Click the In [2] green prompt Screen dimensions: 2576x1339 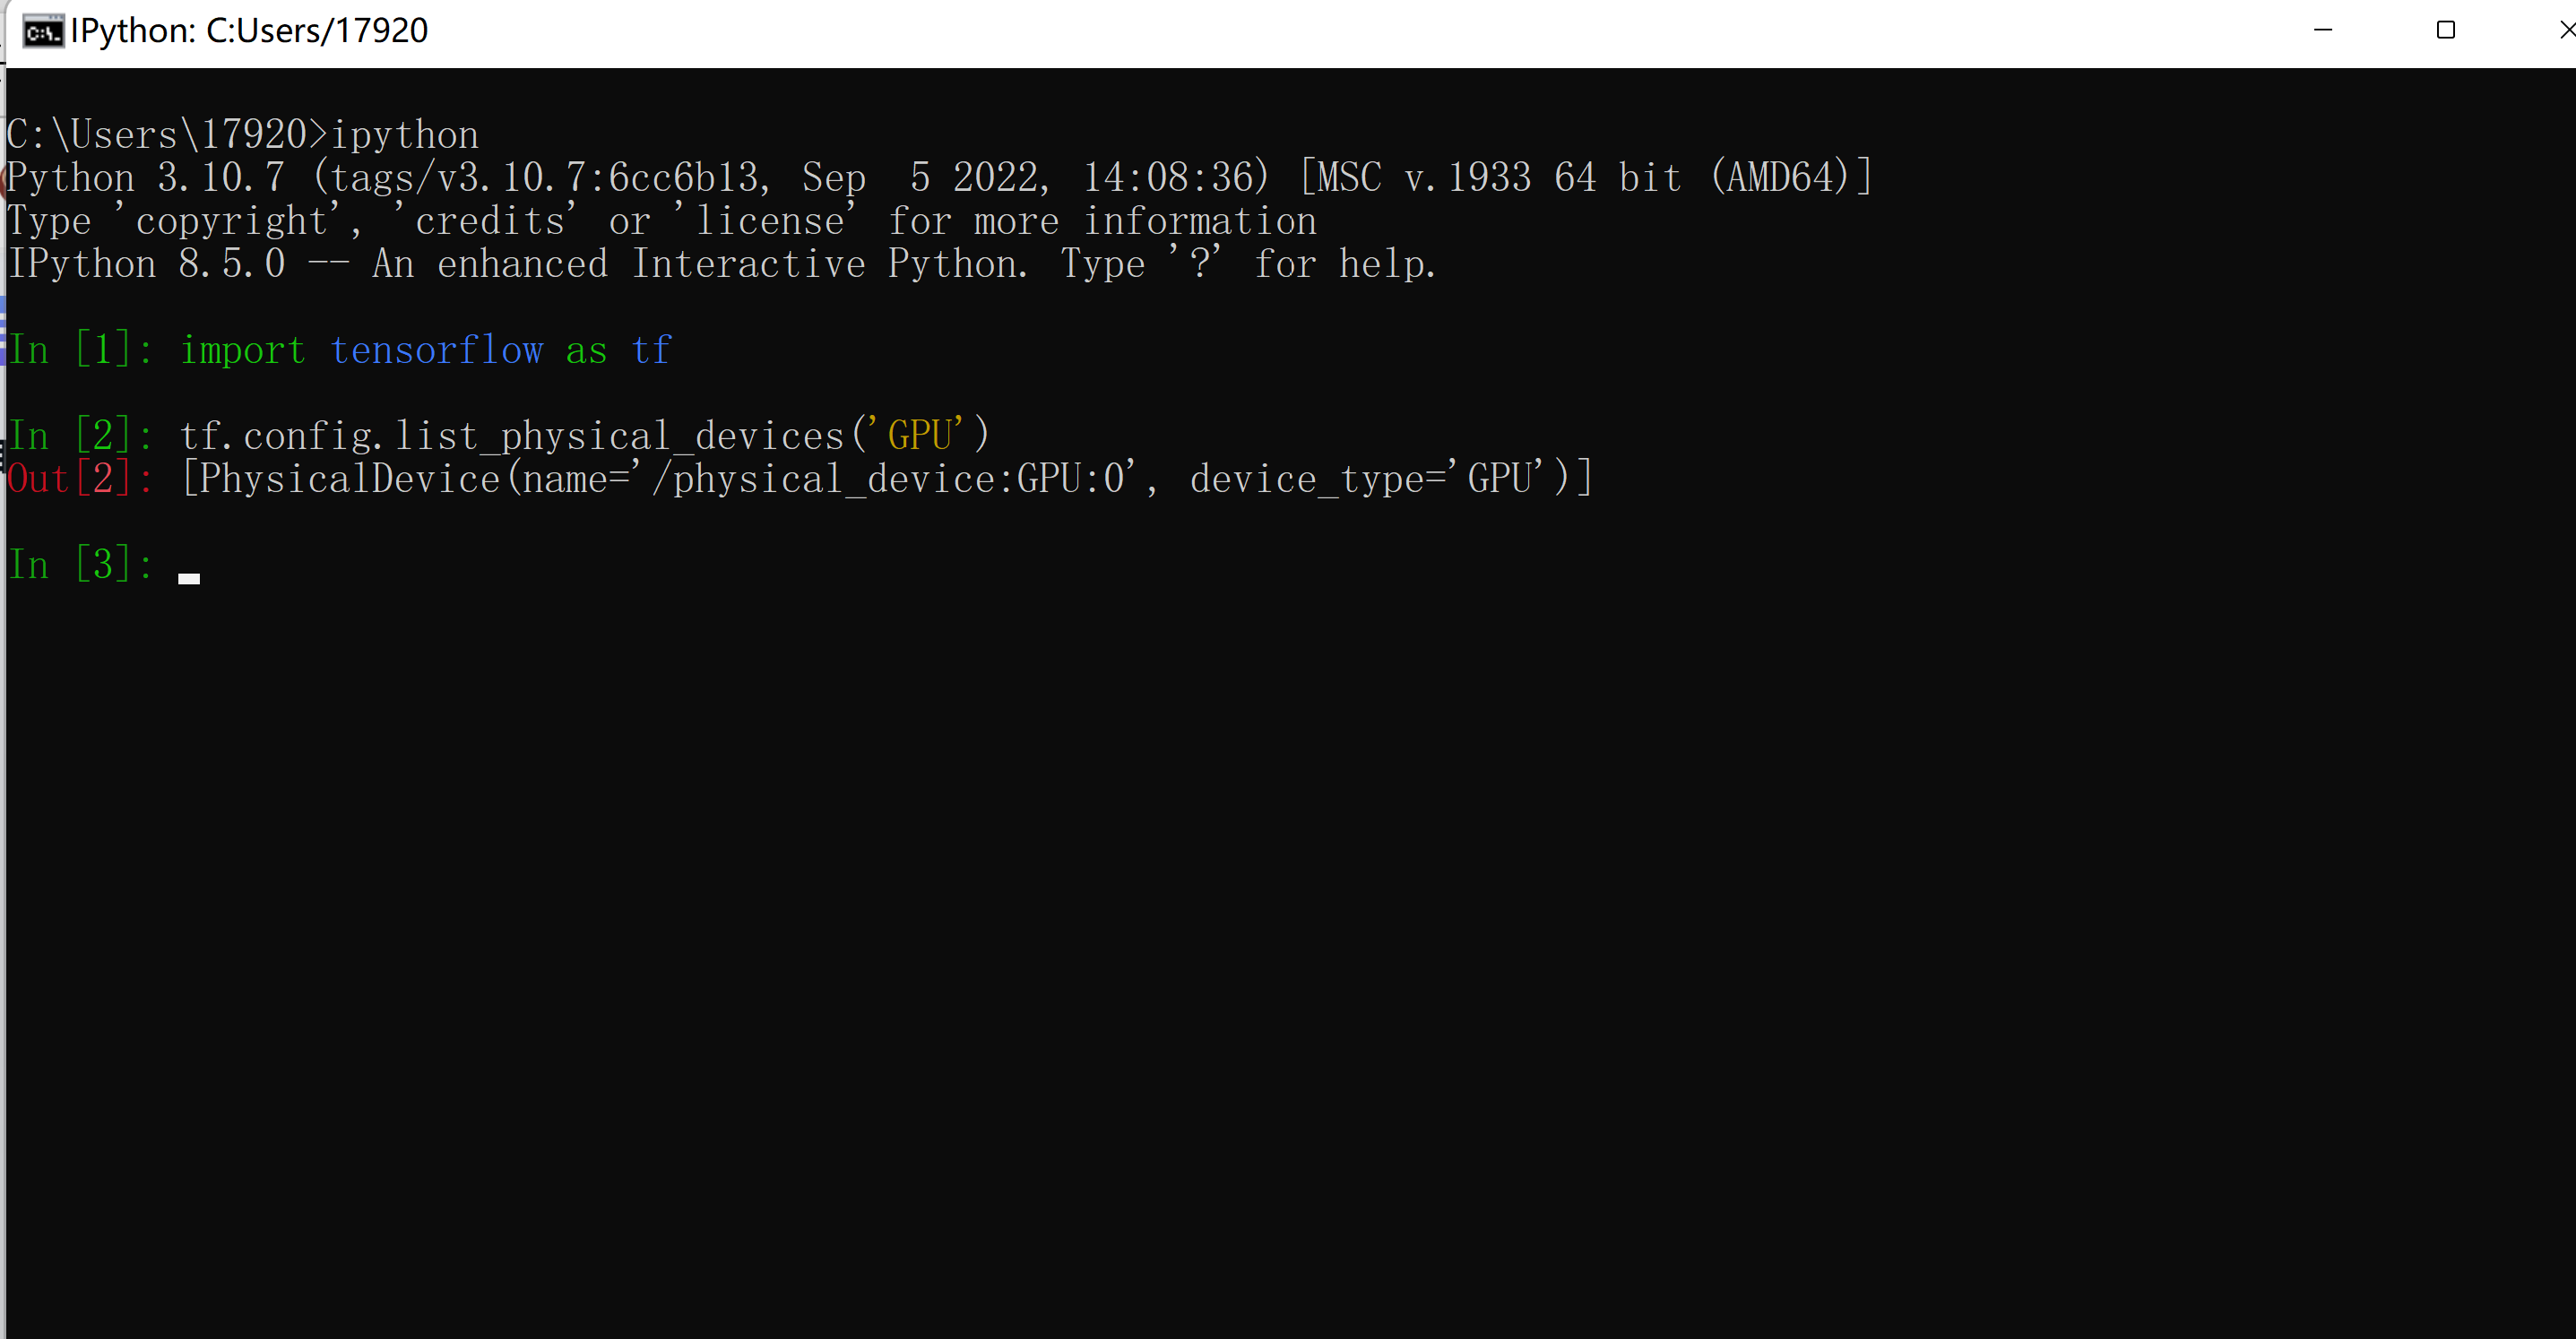tap(80, 436)
